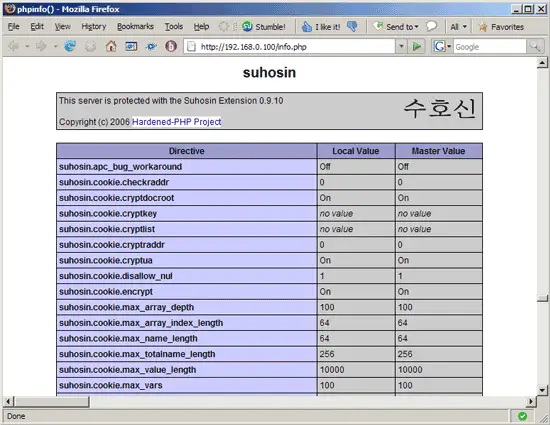Image resolution: width=550 pixels, height=425 pixels.
Task: Open the Tools menu
Action: [x=174, y=27]
